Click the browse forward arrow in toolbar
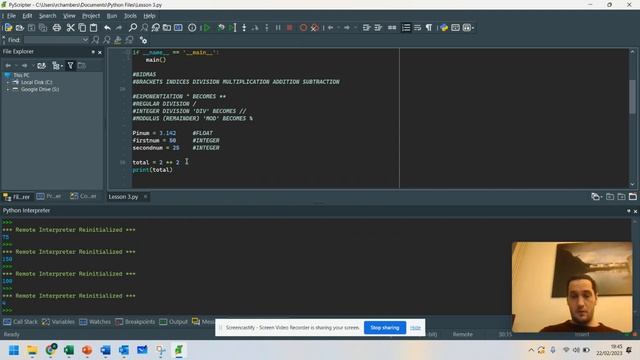The image size is (640, 360). 347,28
